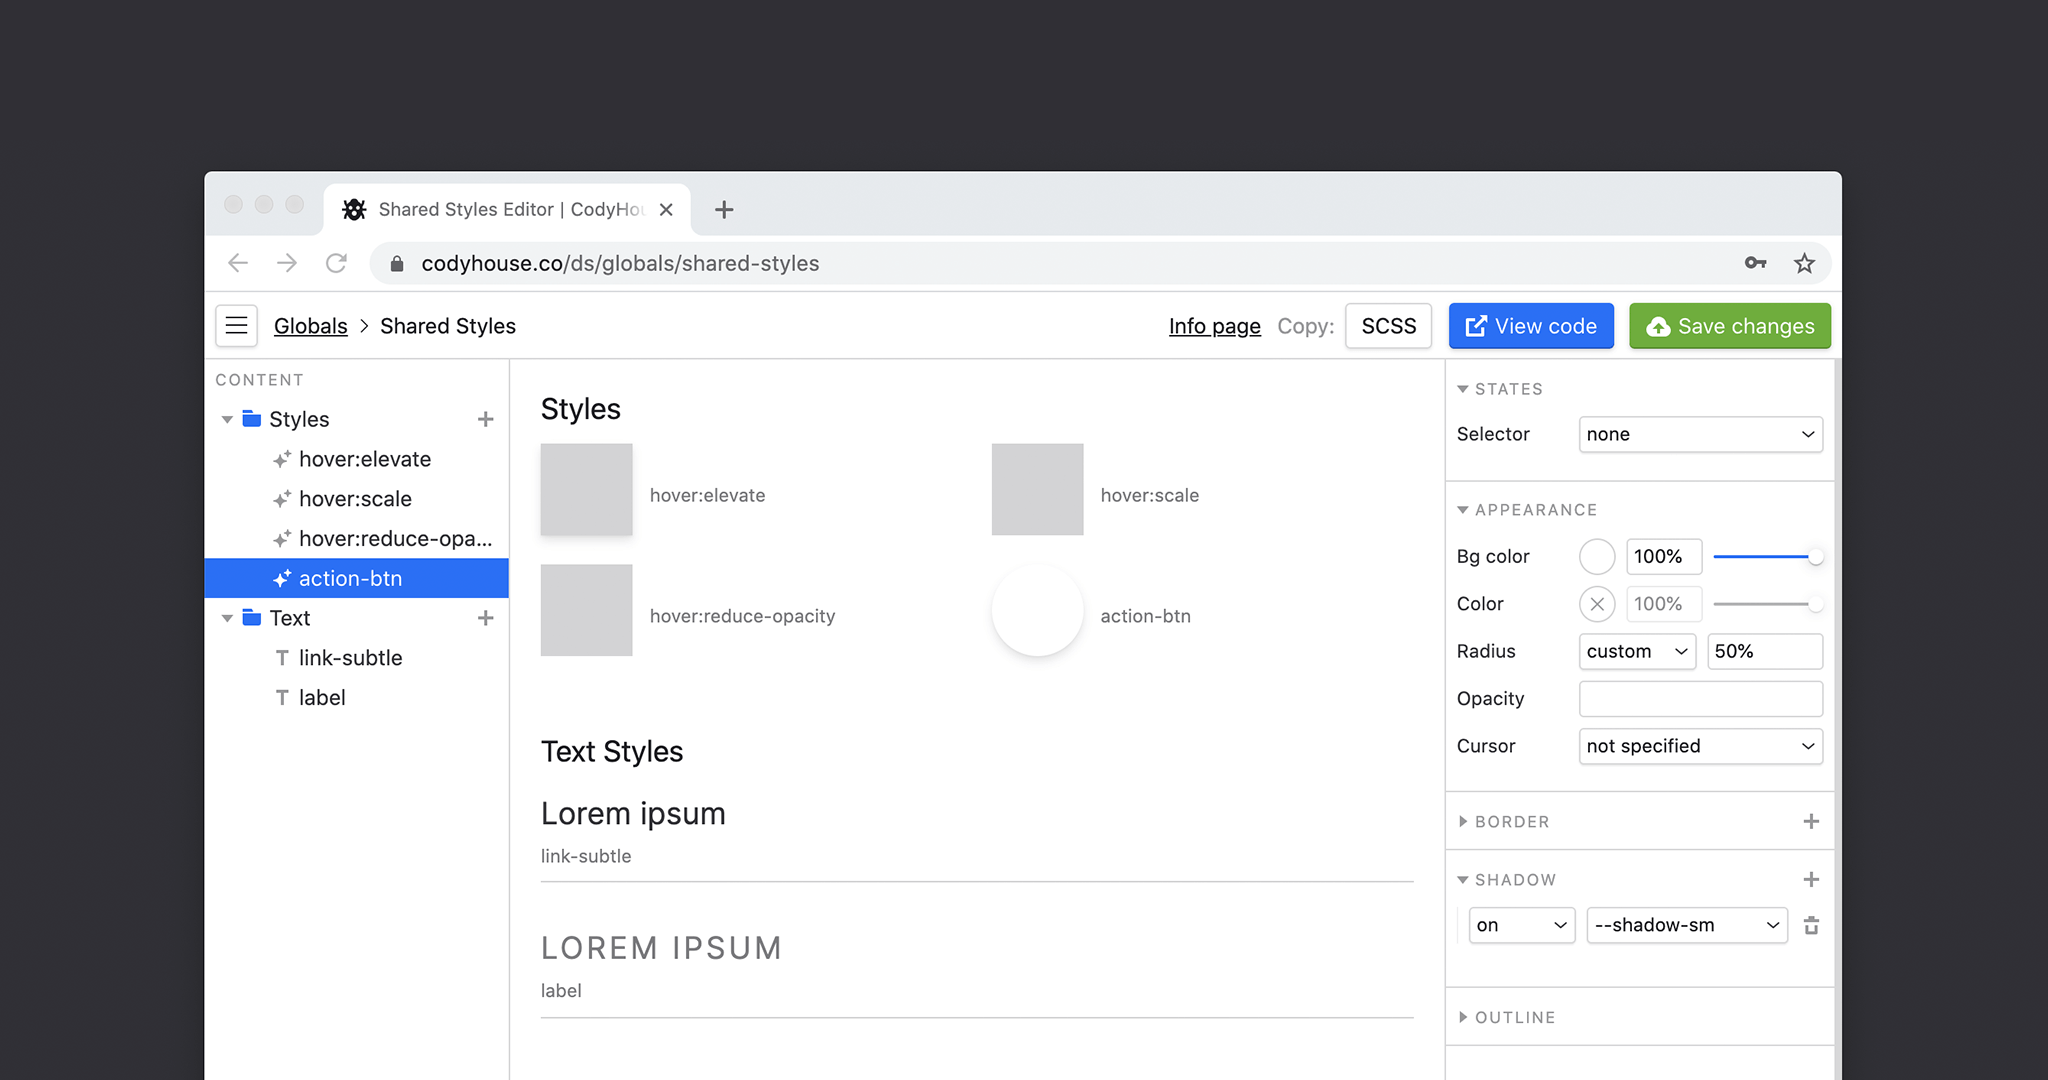Click the plus icon next to the Text folder
The height and width of the screenshot is (1080, 2048).
click(486, 618)
